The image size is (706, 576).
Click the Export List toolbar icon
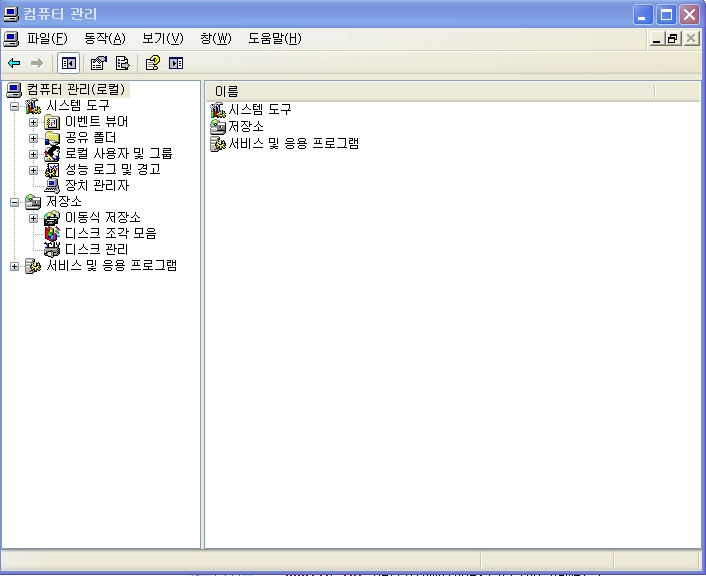pyautogui.click(x=122, y=63)
